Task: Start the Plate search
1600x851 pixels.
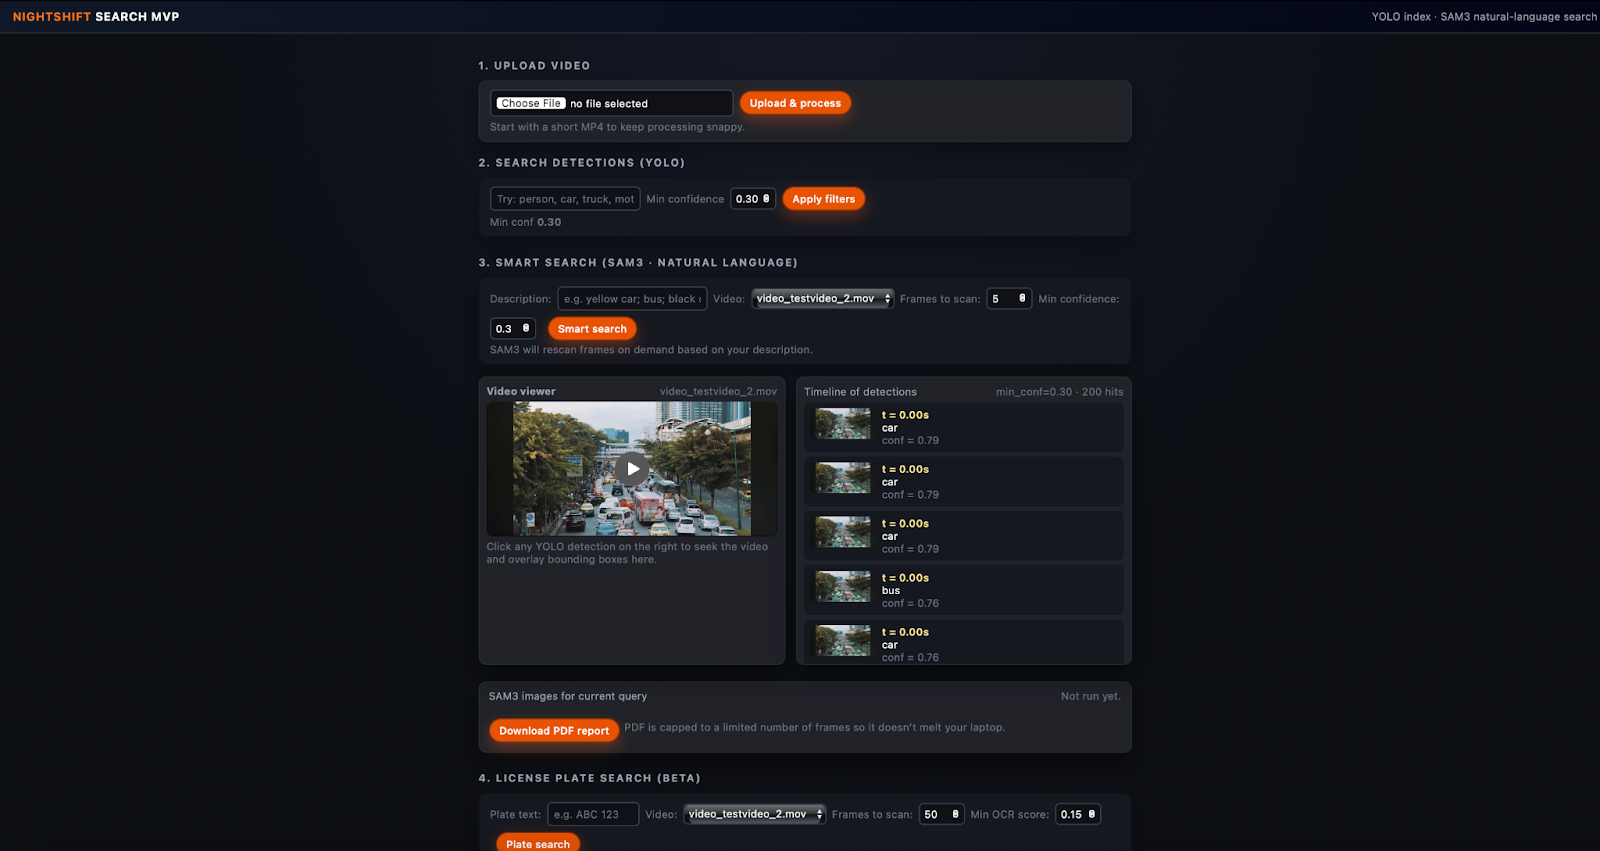Action: click(538, 843)
